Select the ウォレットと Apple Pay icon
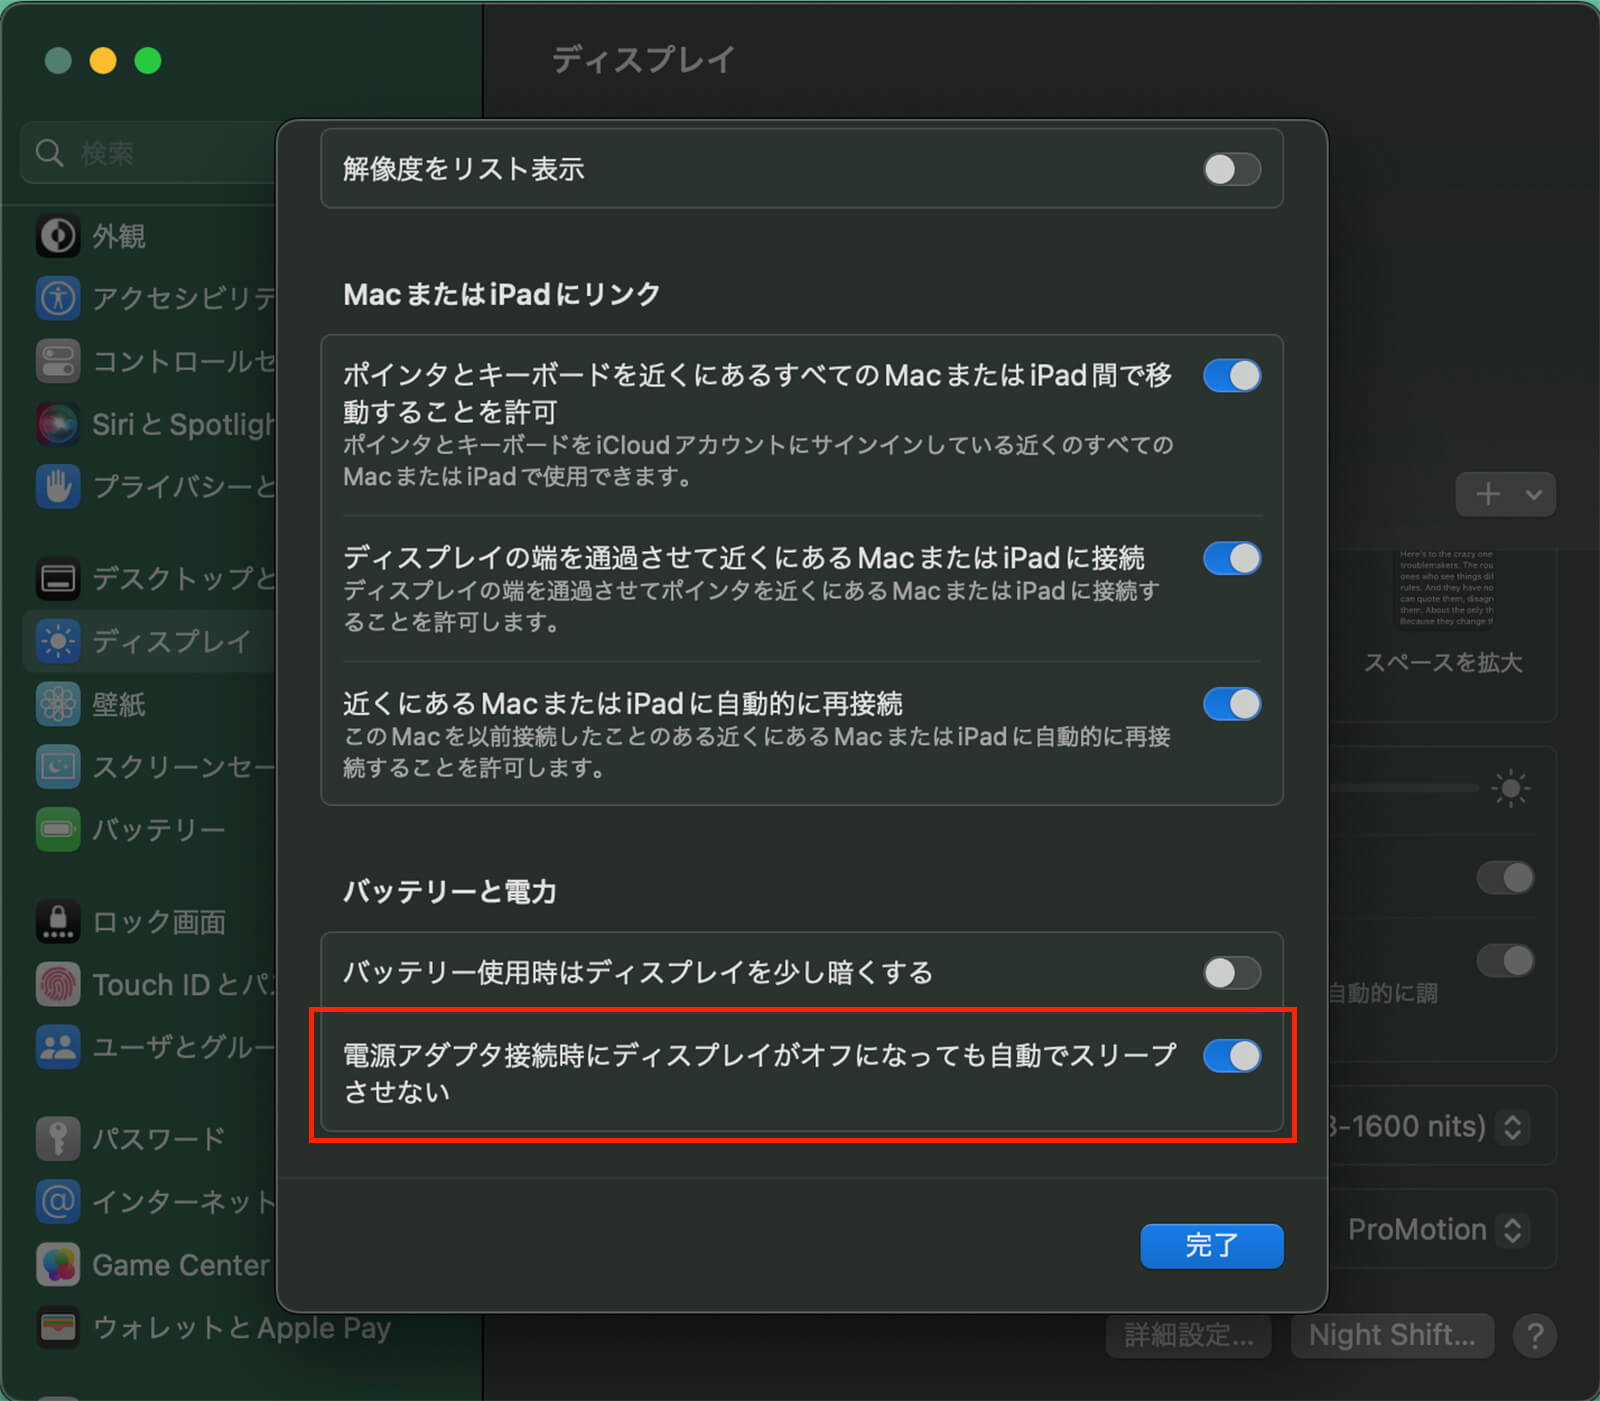This screenshot has height=1401, width=1600. (58, 1327)
